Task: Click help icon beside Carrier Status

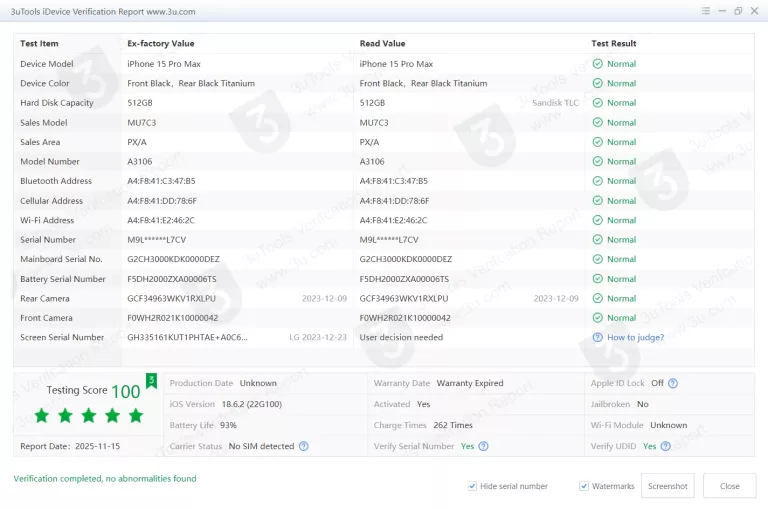Action: coord(303,446)
